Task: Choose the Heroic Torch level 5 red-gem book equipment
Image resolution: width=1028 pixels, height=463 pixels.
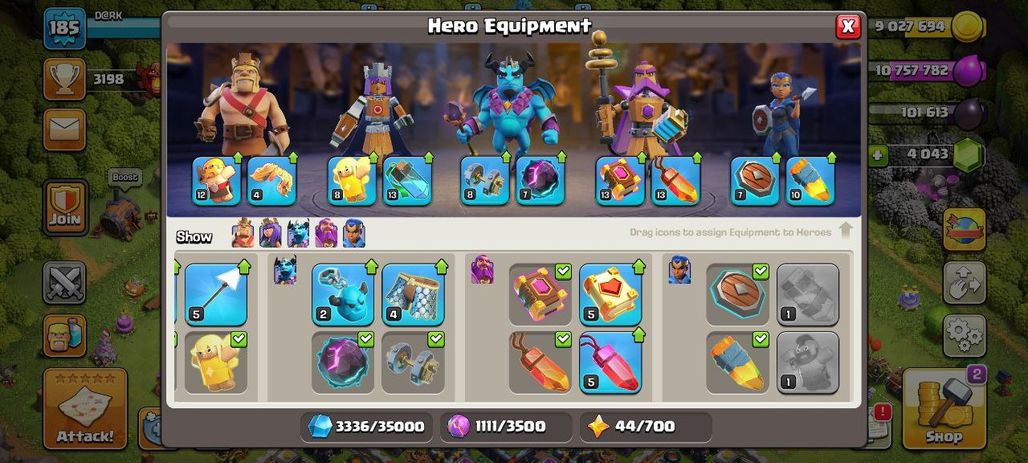Action: pos(610,294)
